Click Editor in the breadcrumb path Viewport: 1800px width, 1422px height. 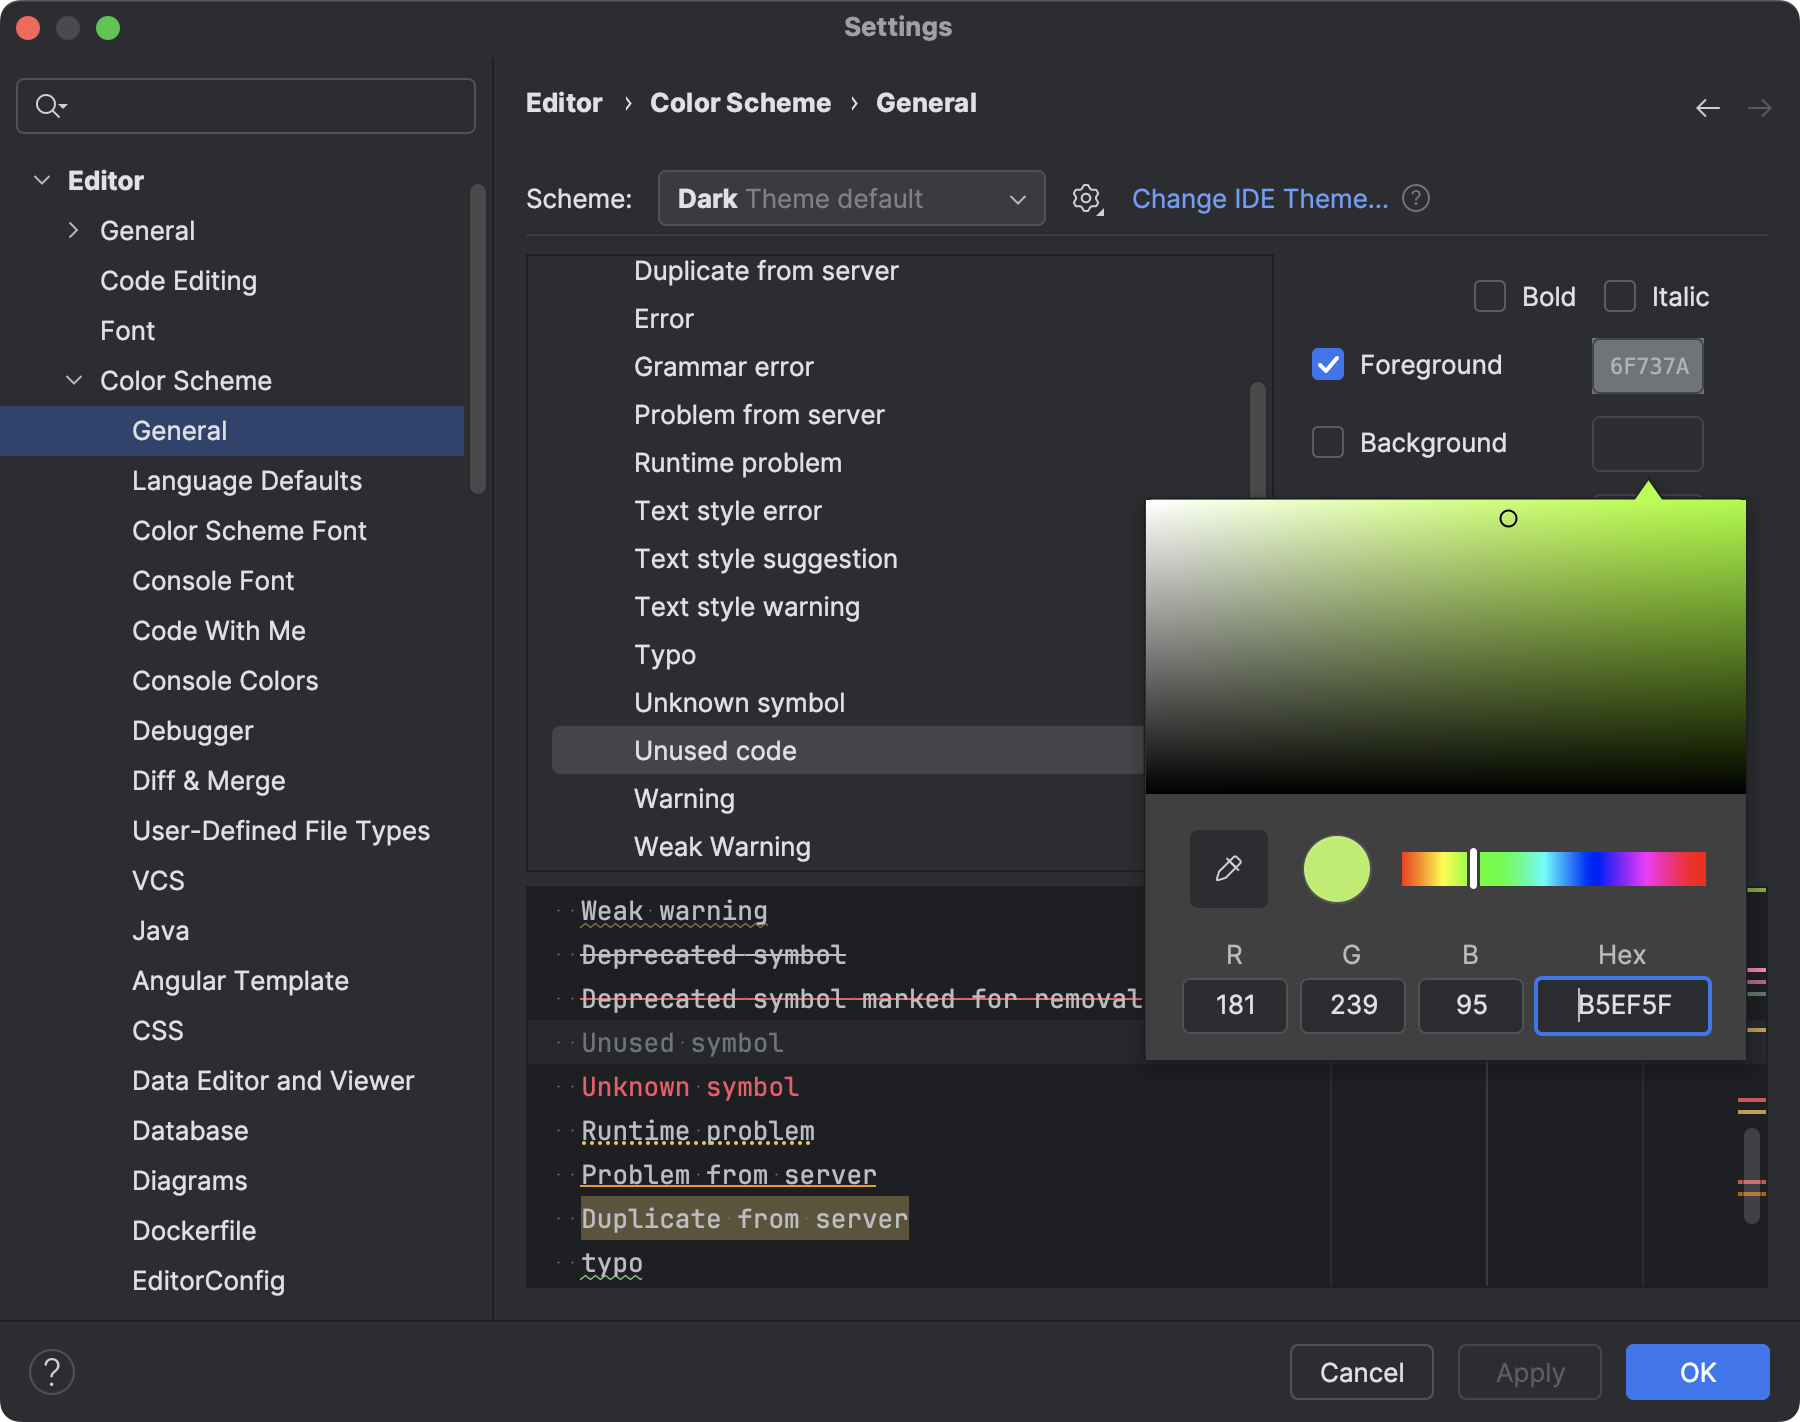pyautogui.click(x=564, y=102)
